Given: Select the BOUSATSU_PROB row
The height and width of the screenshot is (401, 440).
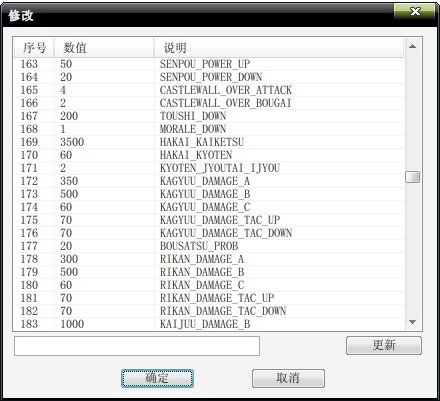Looking at the screenshot, I should pos(209,246).
